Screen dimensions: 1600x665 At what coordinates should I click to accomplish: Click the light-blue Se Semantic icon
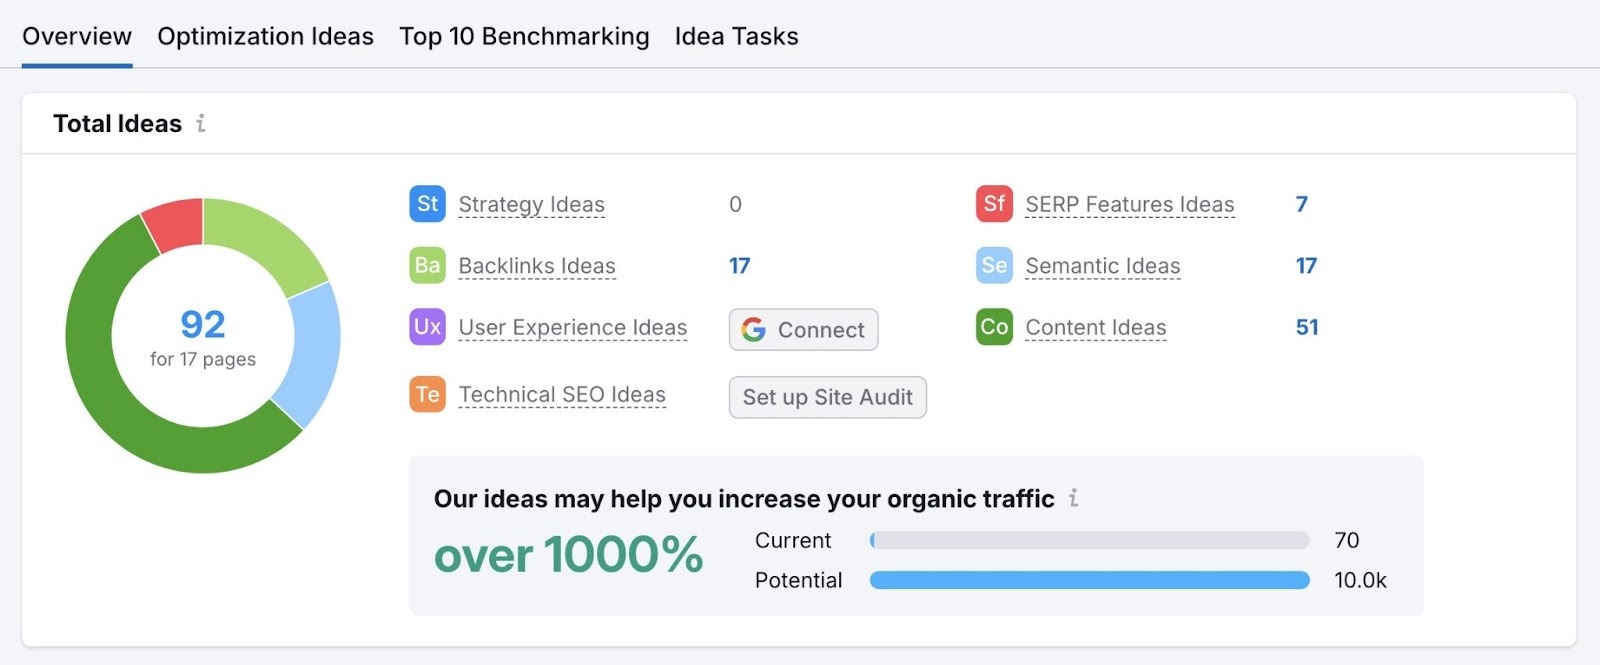point(994,266)
